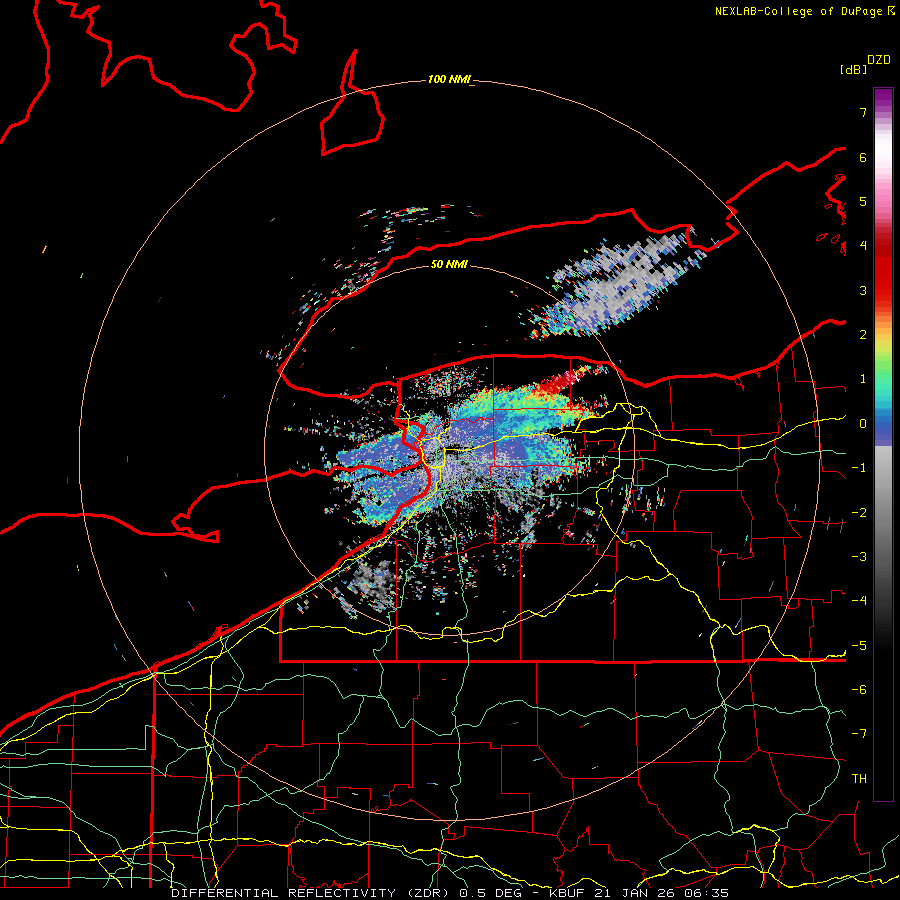The width and height of the screenshot is (900, 900).
Task: Click the legend value -7
Action: pos(859,734)
